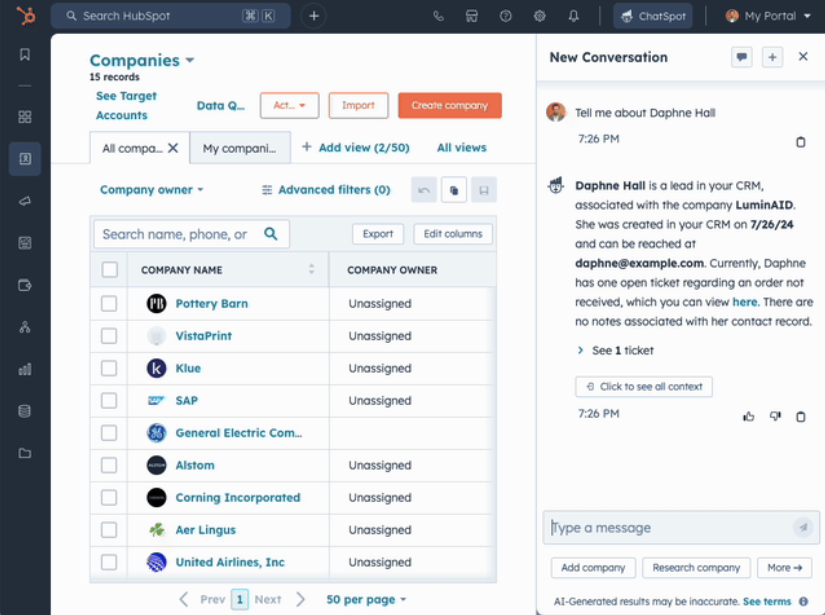The image size is (825, 615).
Task: Check the Corning Incorporated row checkbox
Action: [109, 498]
